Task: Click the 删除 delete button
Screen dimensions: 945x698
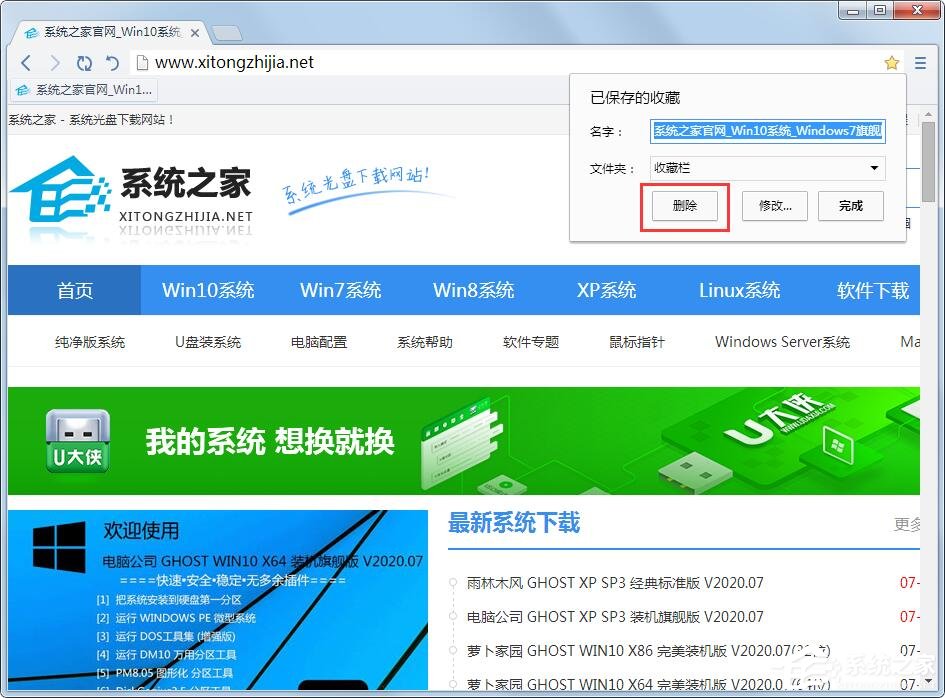Action: pos(683,206)
